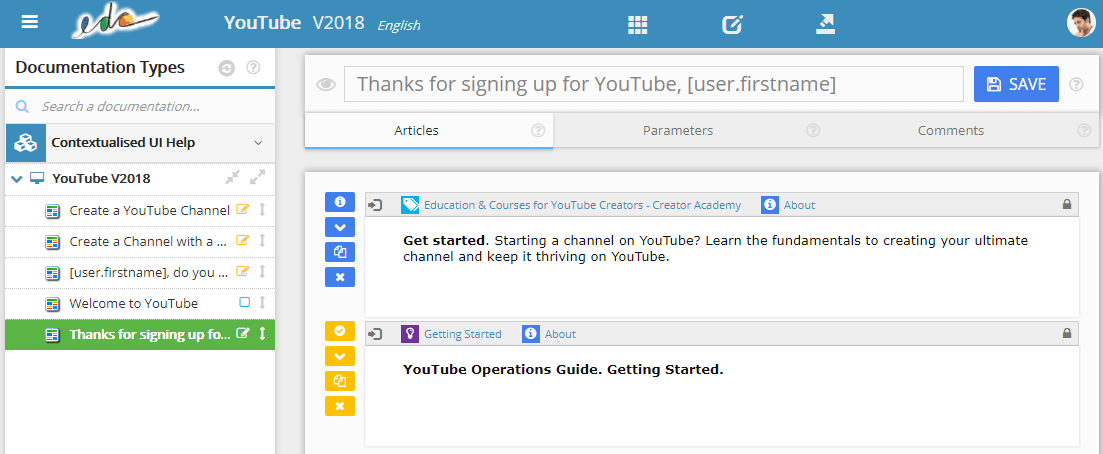Click lock icon on Creator Academy article

pos(1067,205)
